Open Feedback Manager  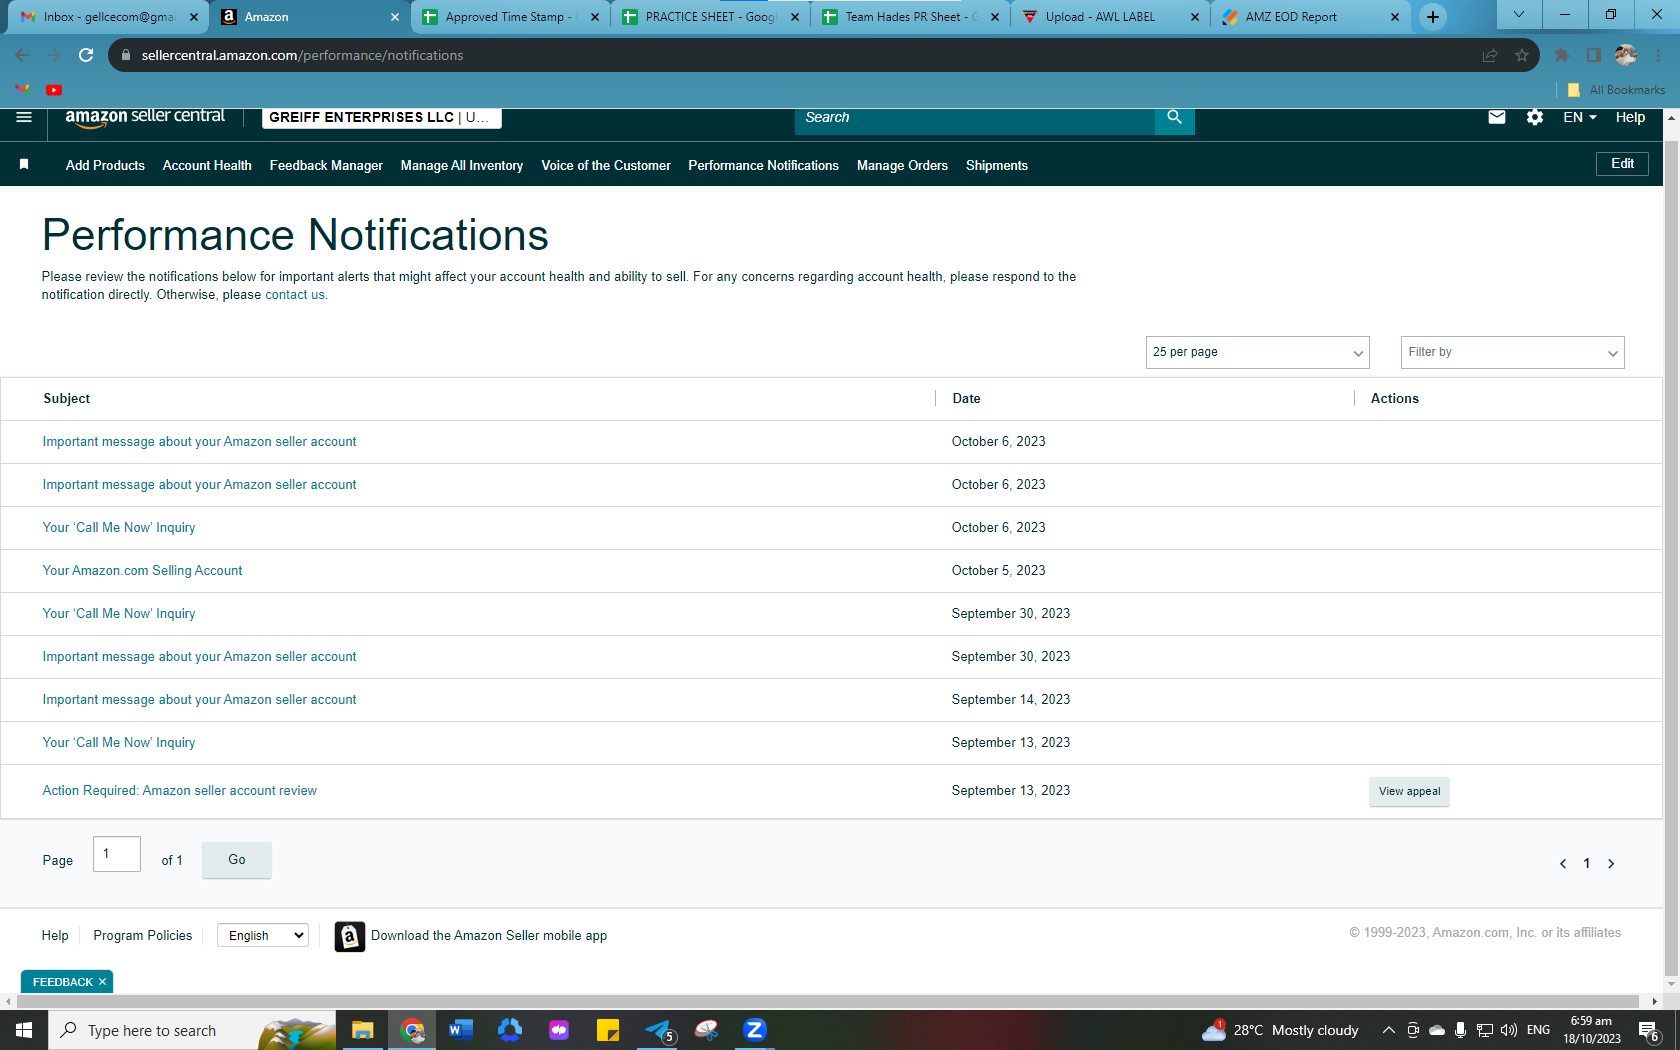point(326,165)
